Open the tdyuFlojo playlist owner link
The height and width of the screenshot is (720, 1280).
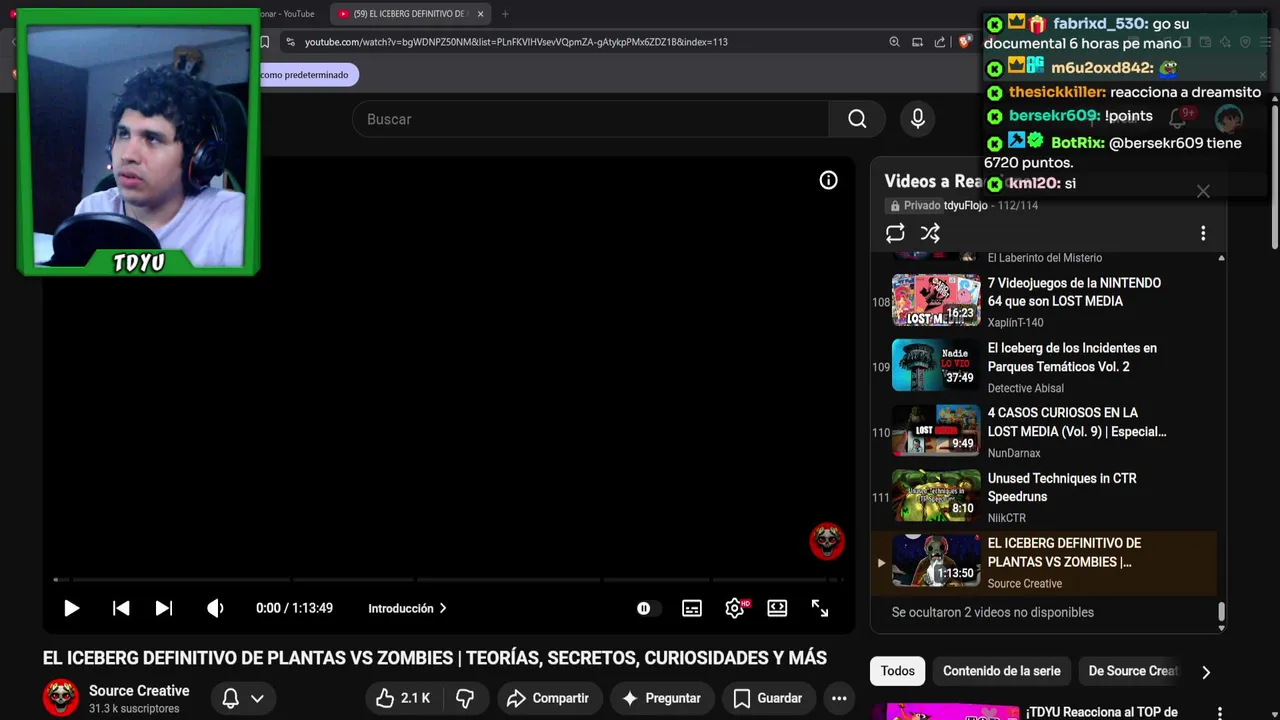(965, 205)
